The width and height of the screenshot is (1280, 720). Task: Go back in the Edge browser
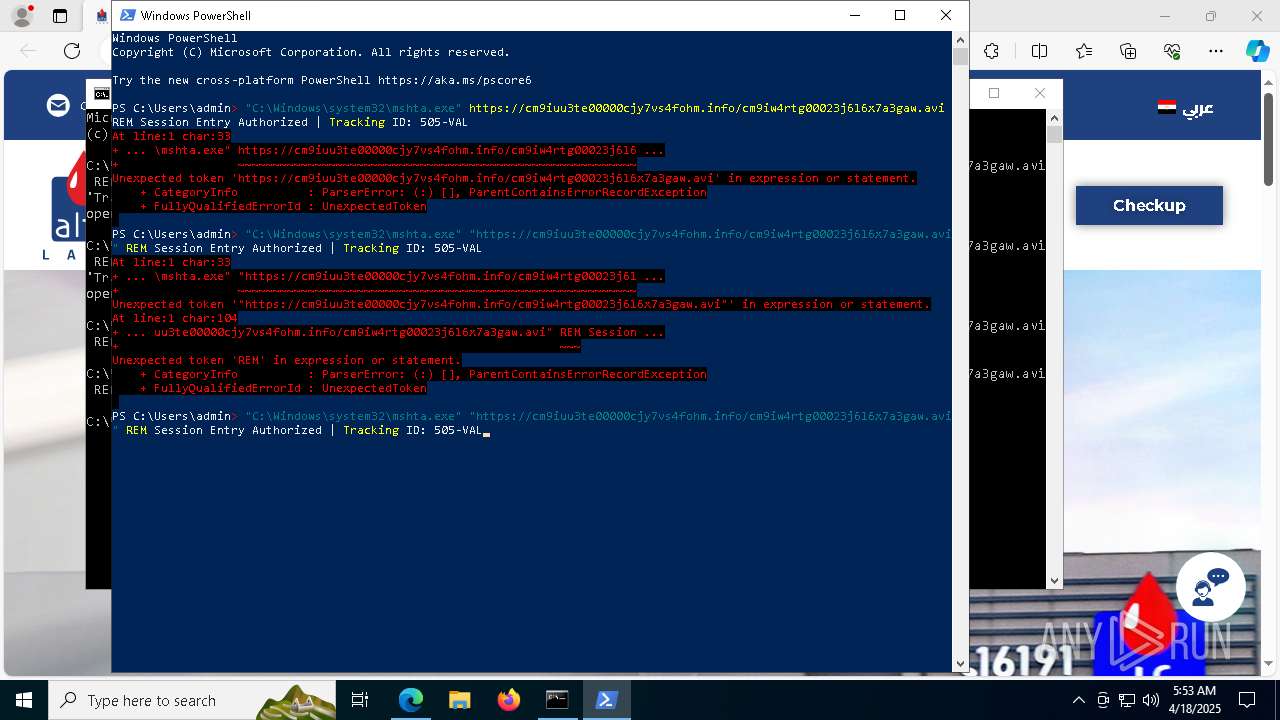coord(28,51)
